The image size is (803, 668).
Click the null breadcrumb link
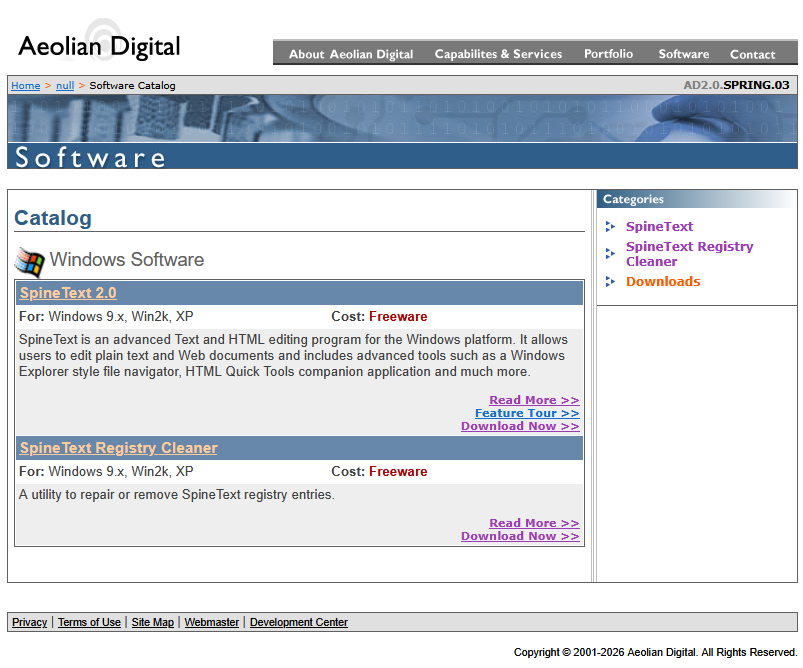pos(65,86)
